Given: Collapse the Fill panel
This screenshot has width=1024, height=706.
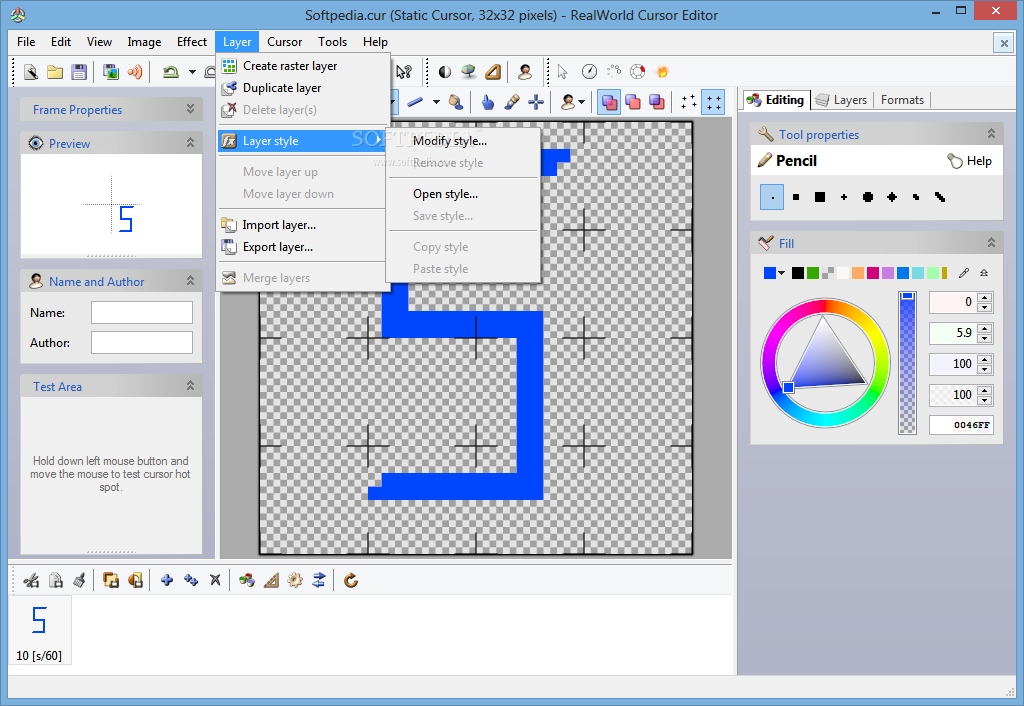Looking at the screenshot, I should point(991,243).
